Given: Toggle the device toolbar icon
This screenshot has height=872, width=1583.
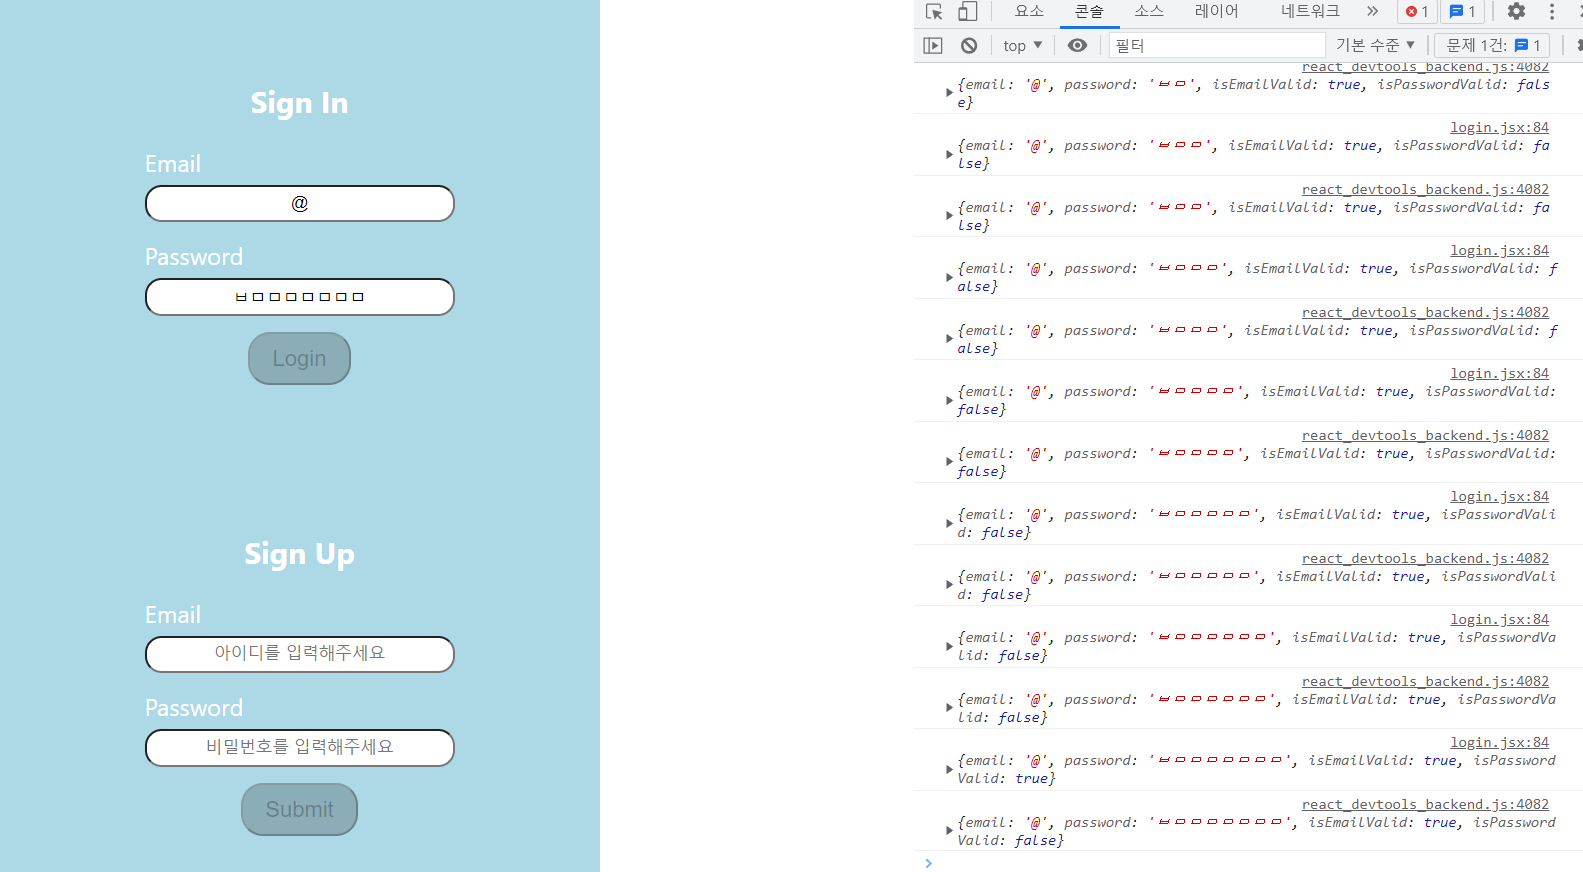Looking at the screenshot, I should pos(967,12).
